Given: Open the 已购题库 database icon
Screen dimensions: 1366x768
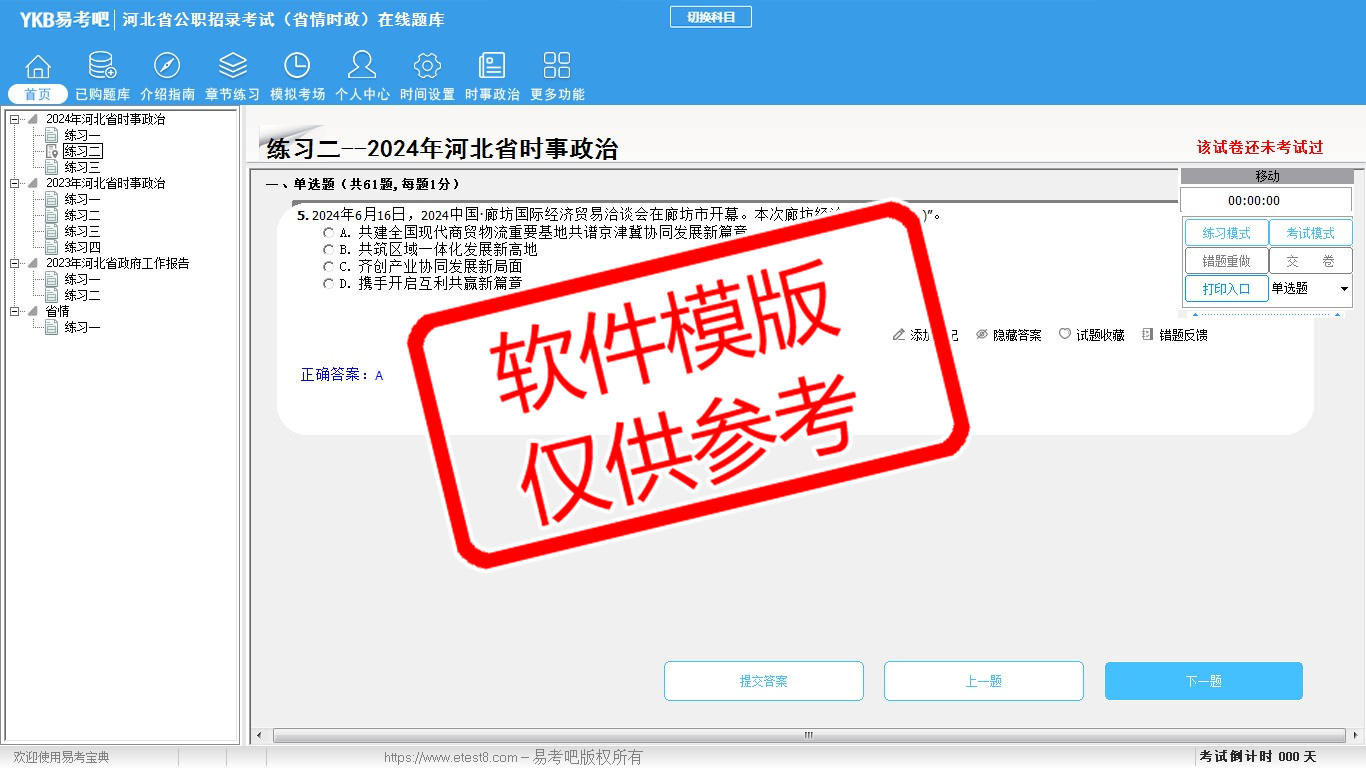Looking at the screenshot, I should point(102,66).
